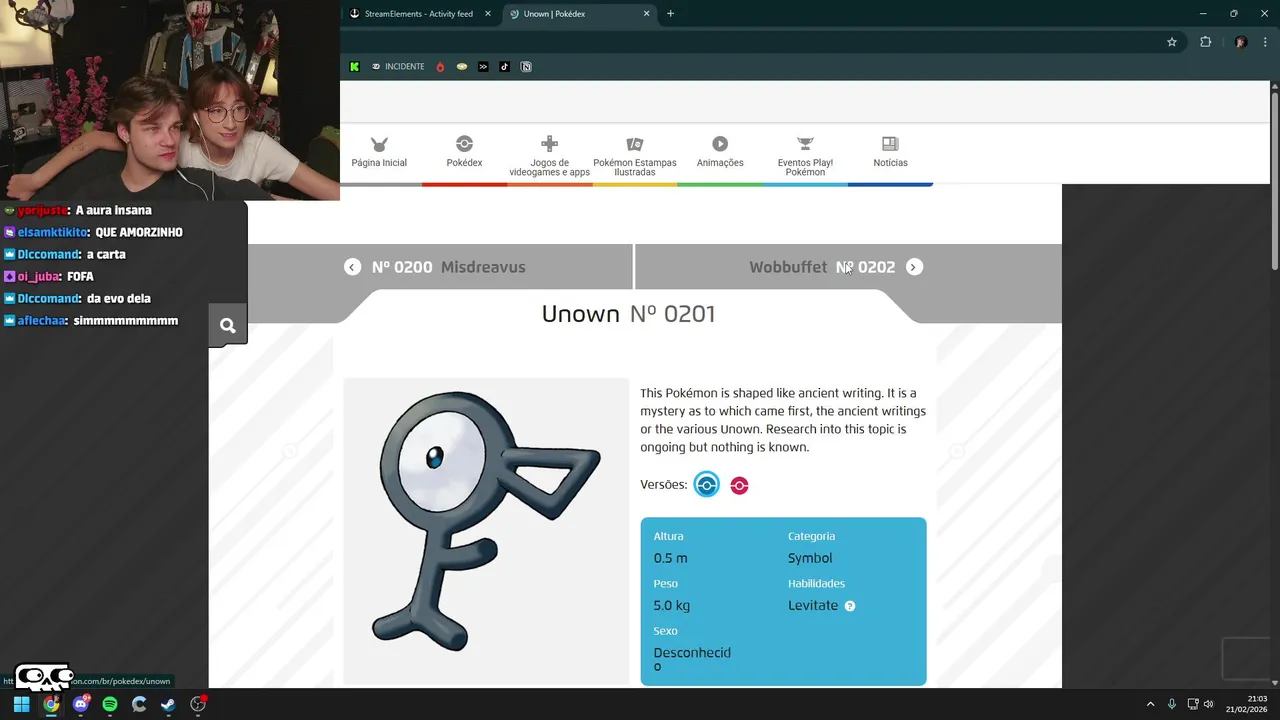
Task: Click chat username aflechaa
Action: (41, 321)
